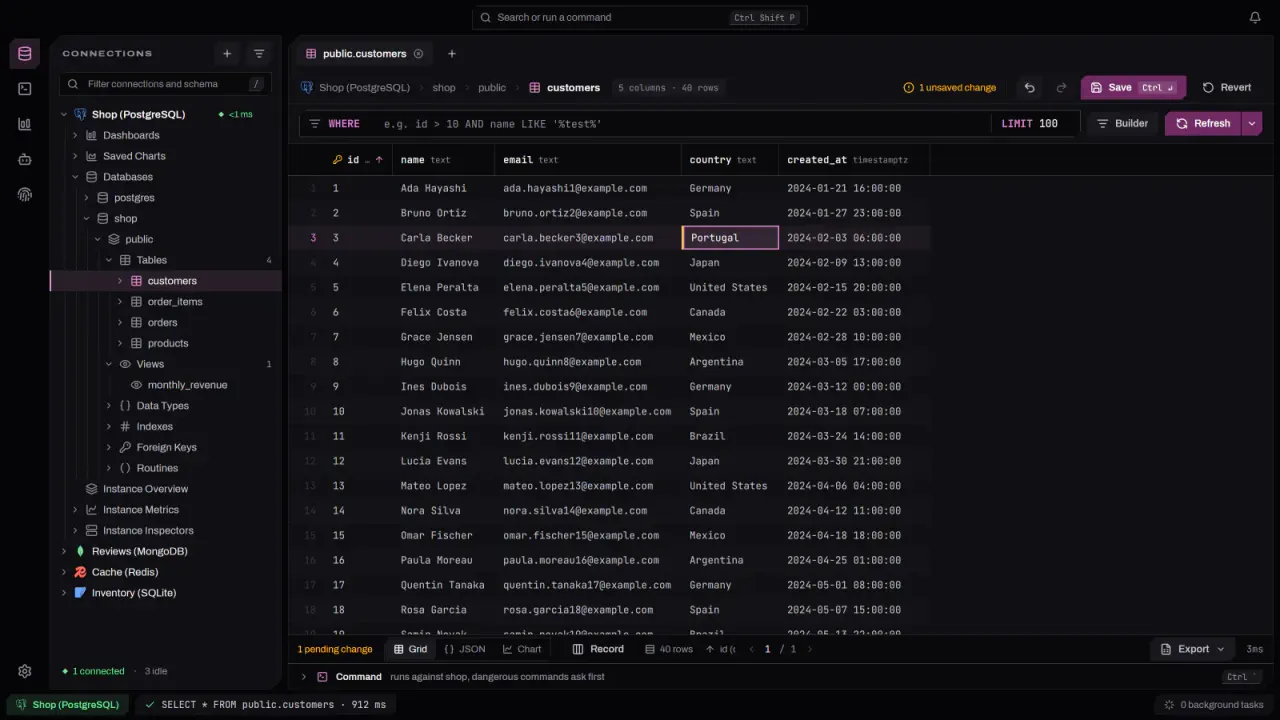Open a new tab with plus icon

tap(451, 54)
